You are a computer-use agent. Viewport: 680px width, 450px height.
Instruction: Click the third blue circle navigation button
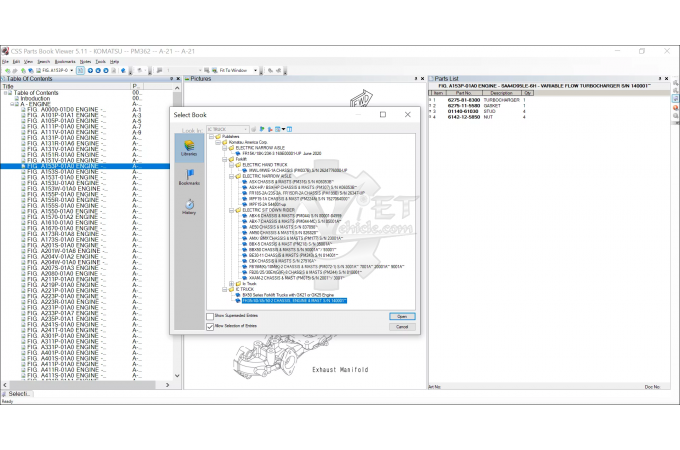[105, 70]
